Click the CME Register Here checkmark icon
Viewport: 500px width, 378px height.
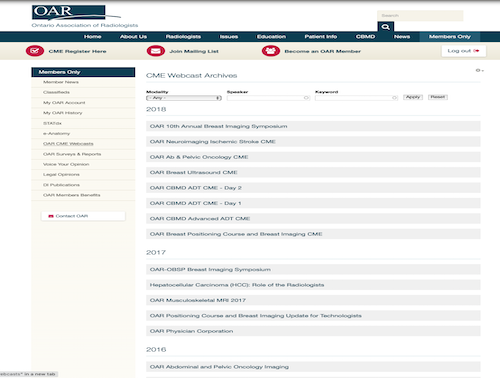click(x=35, y=51)
